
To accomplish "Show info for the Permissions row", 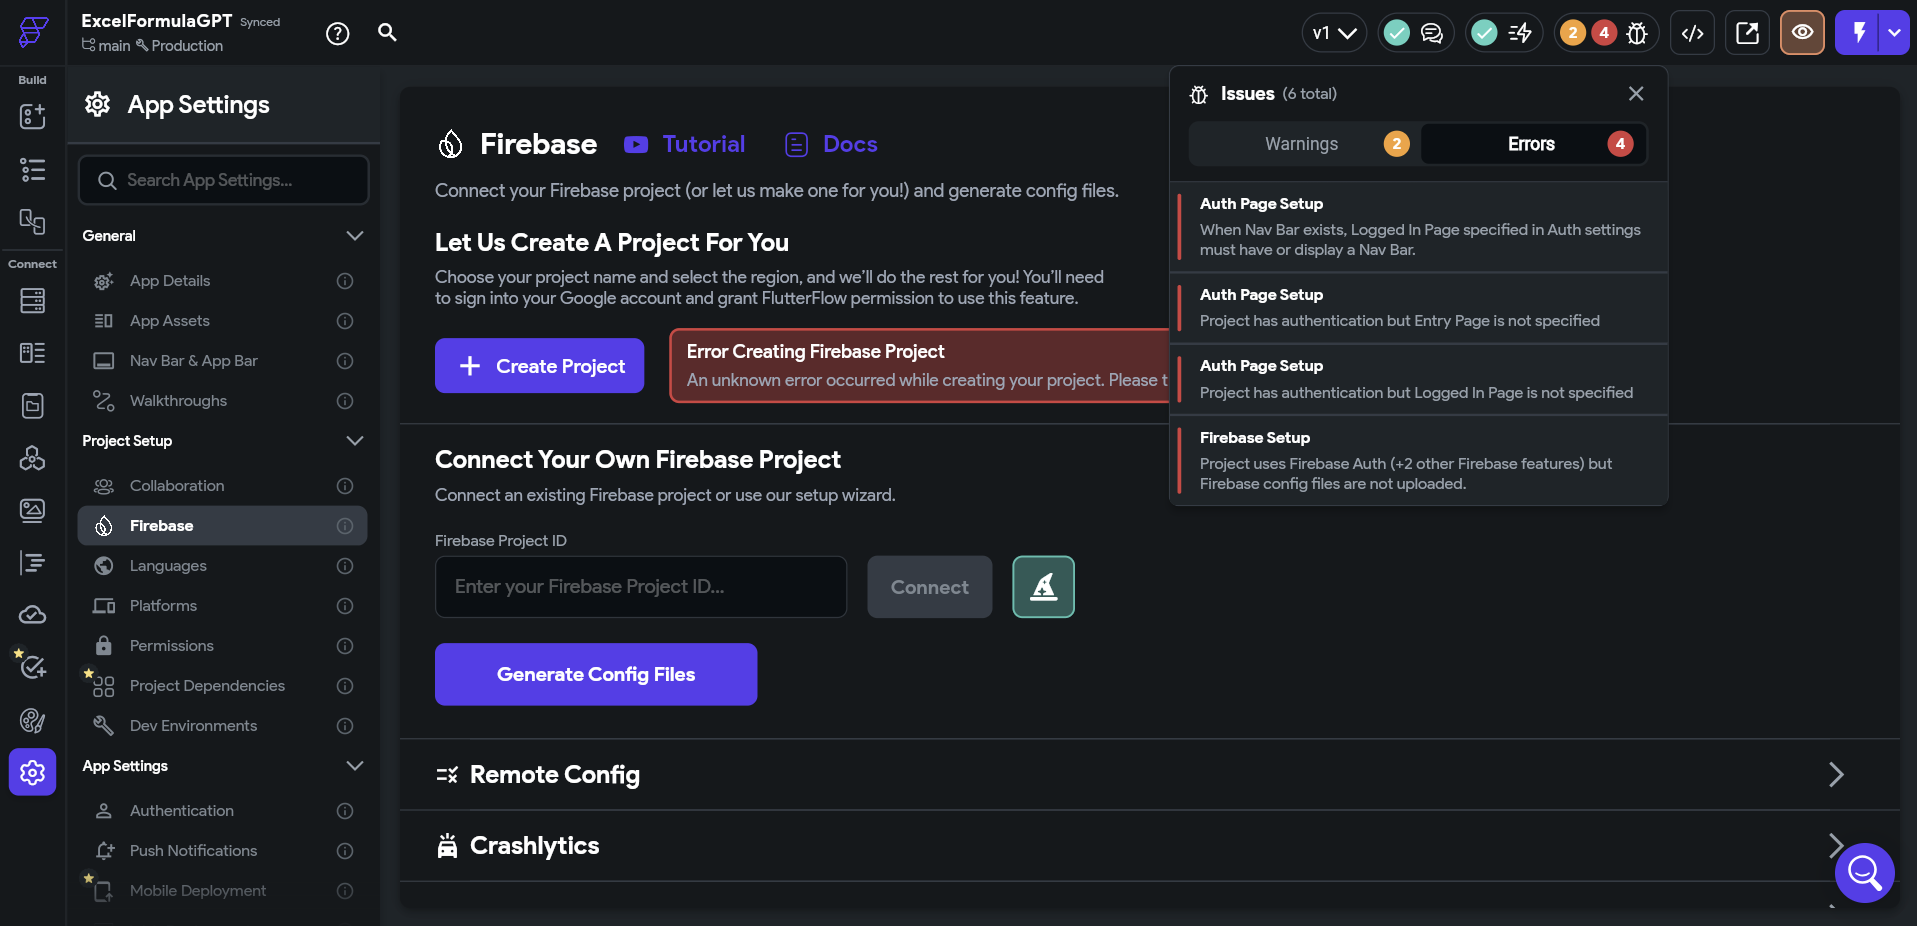I will pos(345,646).
